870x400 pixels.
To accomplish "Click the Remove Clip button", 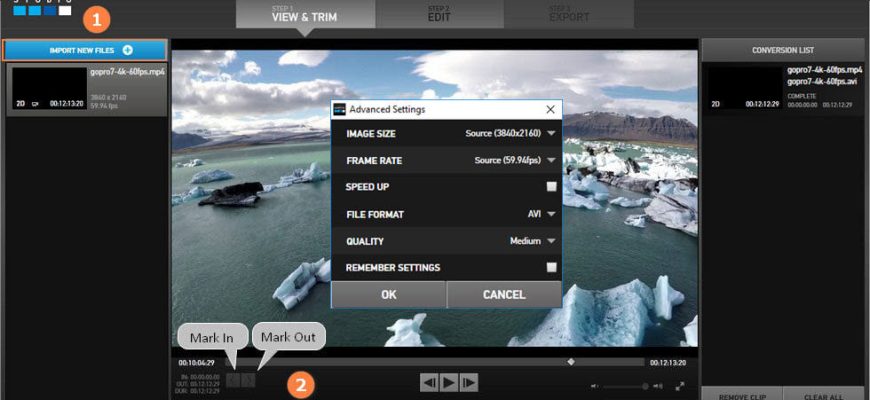I will (742, 395).
